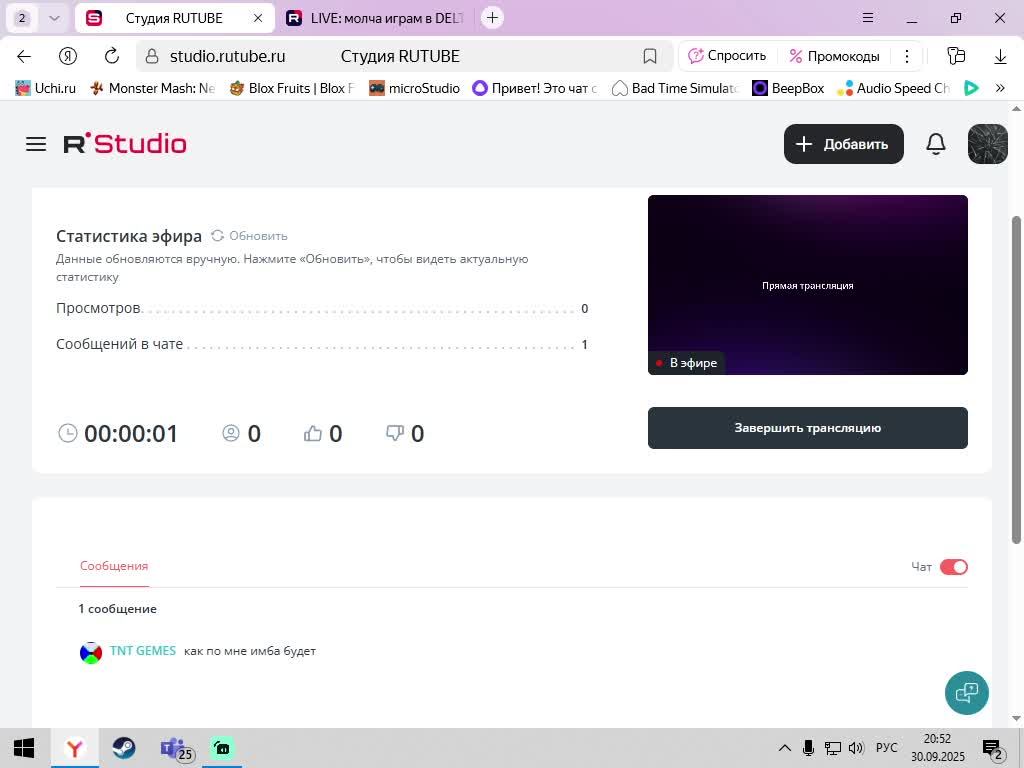Open the Monster Mash bookmark

(152, 88)
